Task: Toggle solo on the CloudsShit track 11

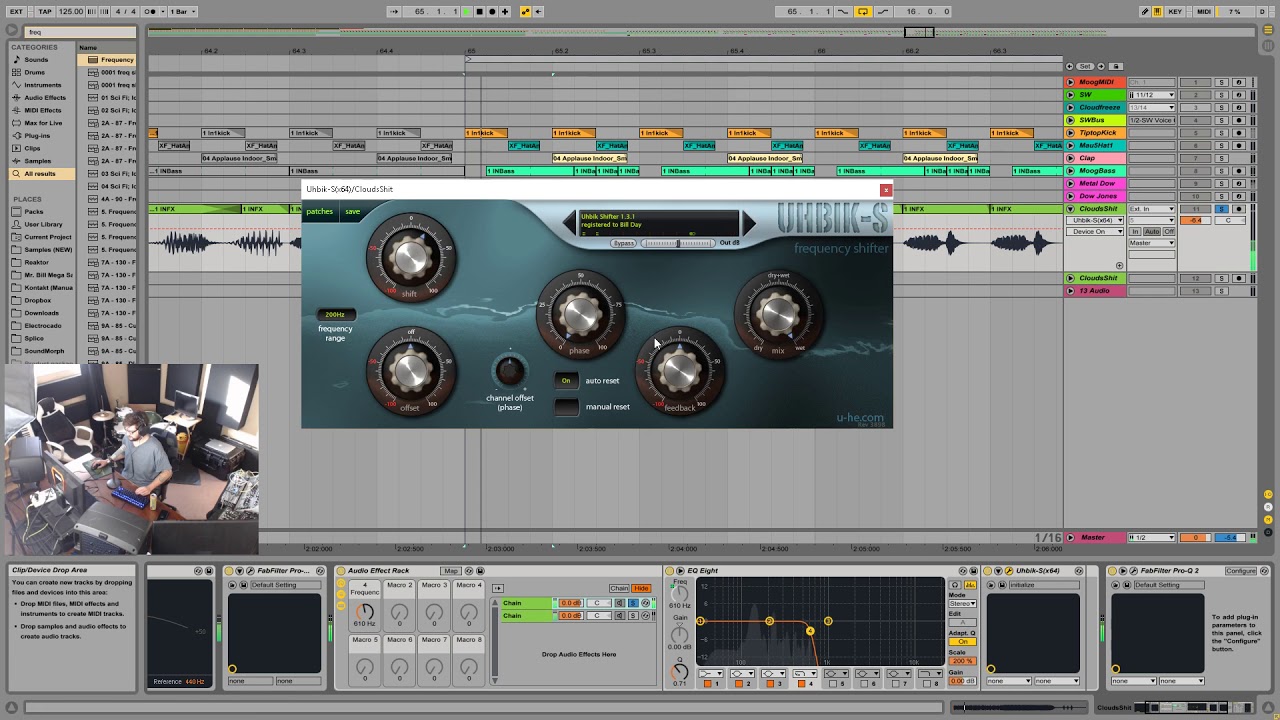Action: click(1221, 209)
